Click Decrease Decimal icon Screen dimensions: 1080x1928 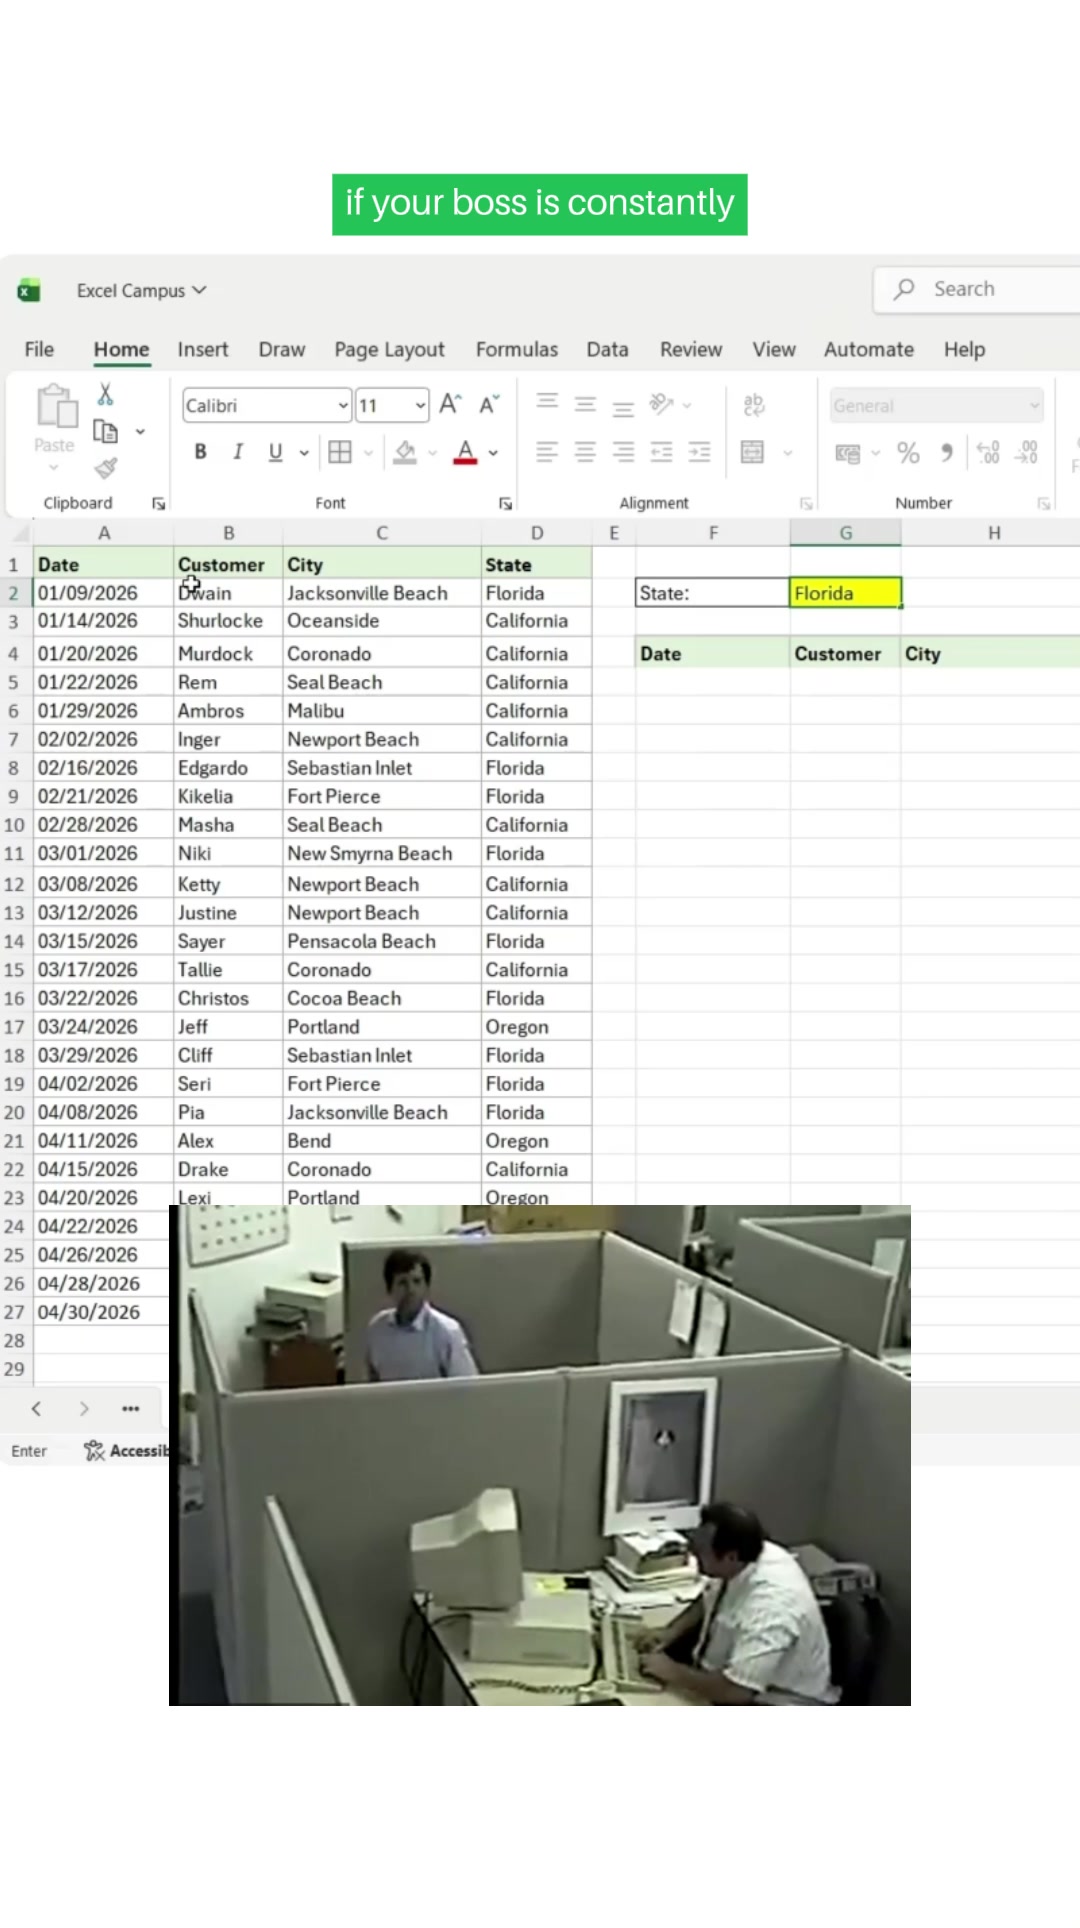pyautogui.click(x=1027, y=452)
